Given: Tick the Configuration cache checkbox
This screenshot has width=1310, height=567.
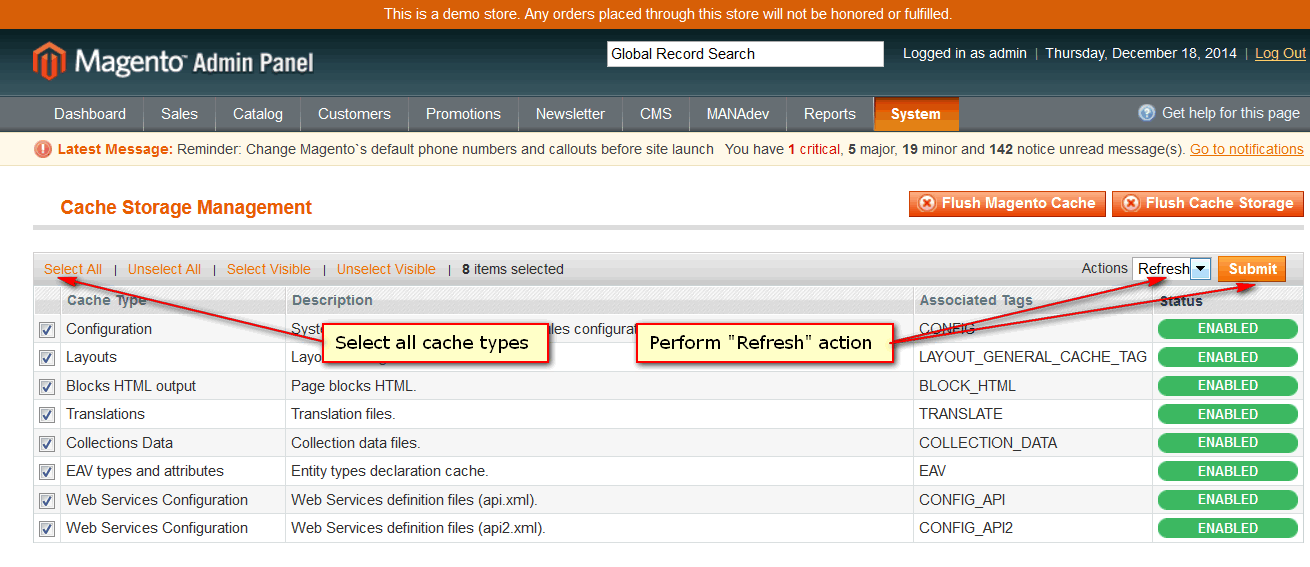Looking at the screenshot, I should pos(47,330).
